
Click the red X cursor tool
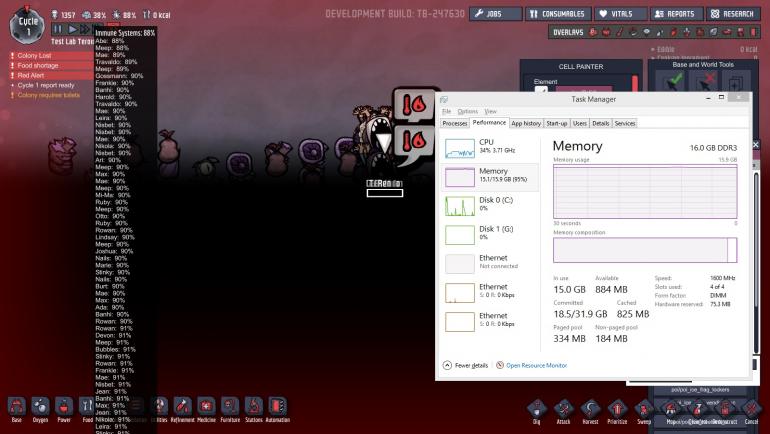[x=705, y=82]
